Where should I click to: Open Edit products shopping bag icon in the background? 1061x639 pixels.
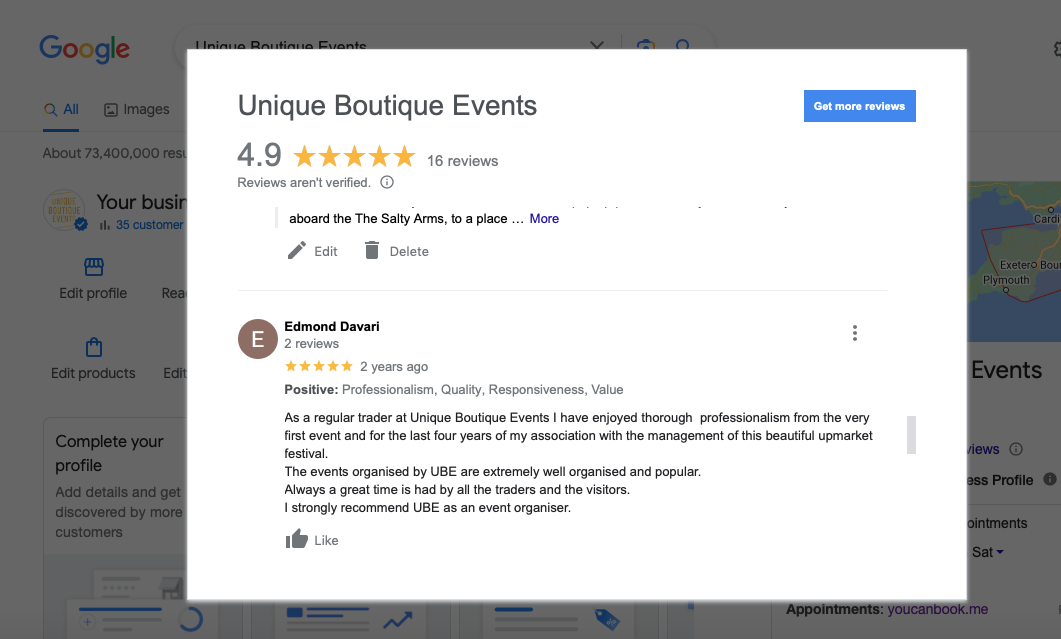93,347
